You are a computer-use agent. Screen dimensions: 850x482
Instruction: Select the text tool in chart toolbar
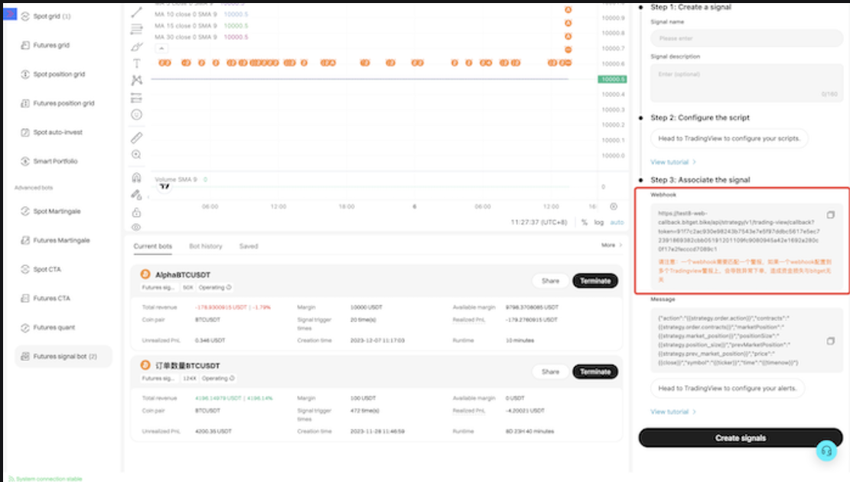(x=137, y=63)
